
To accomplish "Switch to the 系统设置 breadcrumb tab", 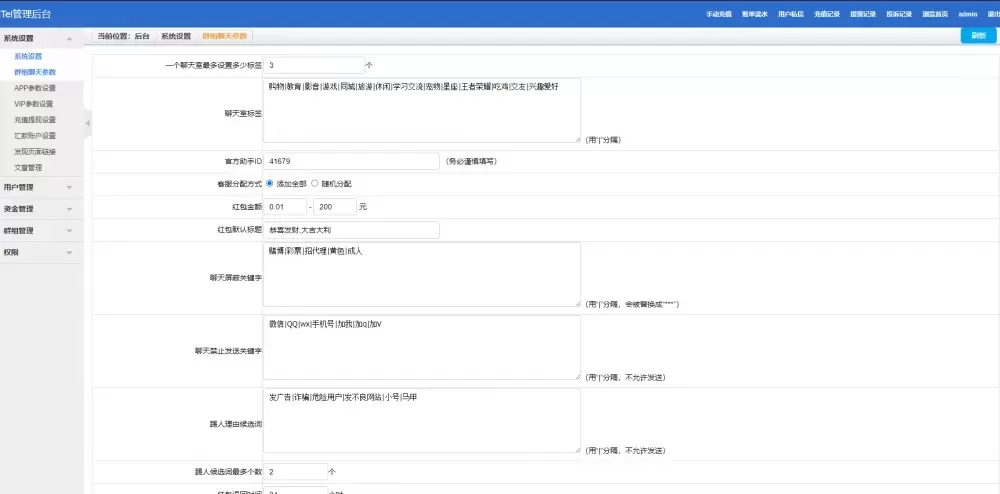I will pyautogui.click(x=176, y=35).
